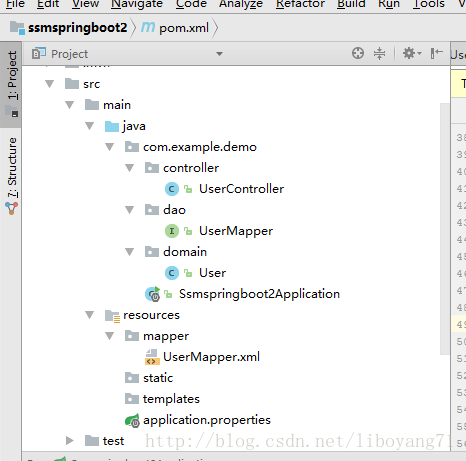
Task: Click the locate/scroll from source crosshair icon
Action: point(358,53)
